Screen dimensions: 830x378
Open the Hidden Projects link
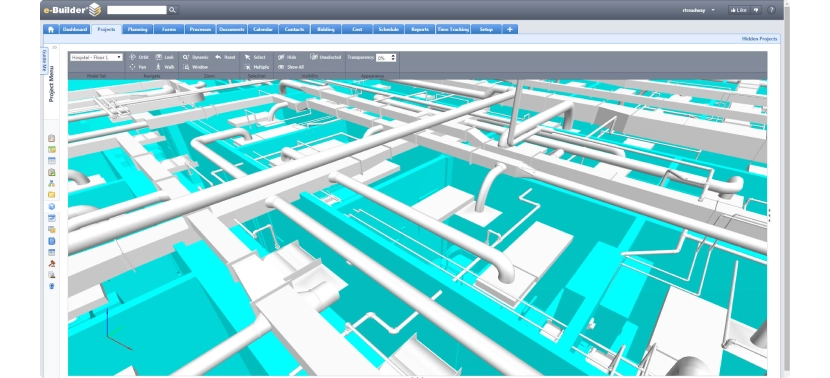click(x=759, y=39)
